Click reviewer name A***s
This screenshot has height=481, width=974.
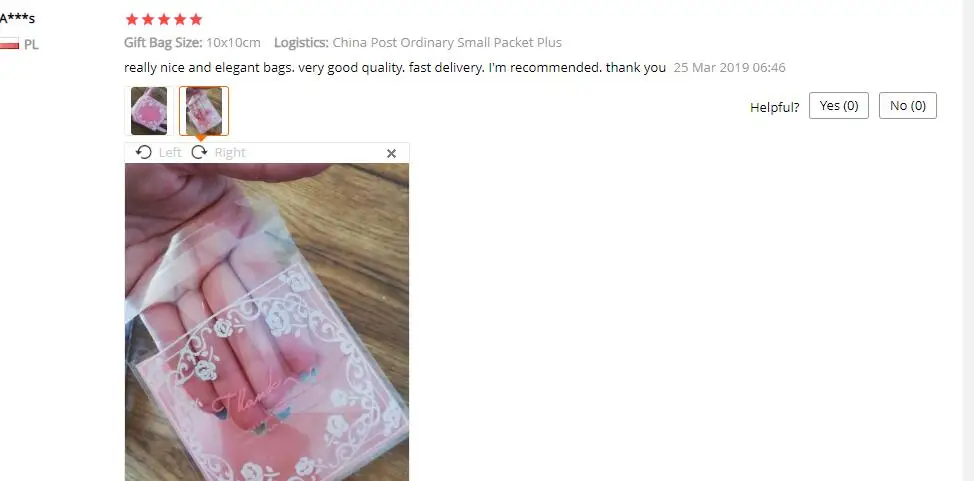coord(17,18)
